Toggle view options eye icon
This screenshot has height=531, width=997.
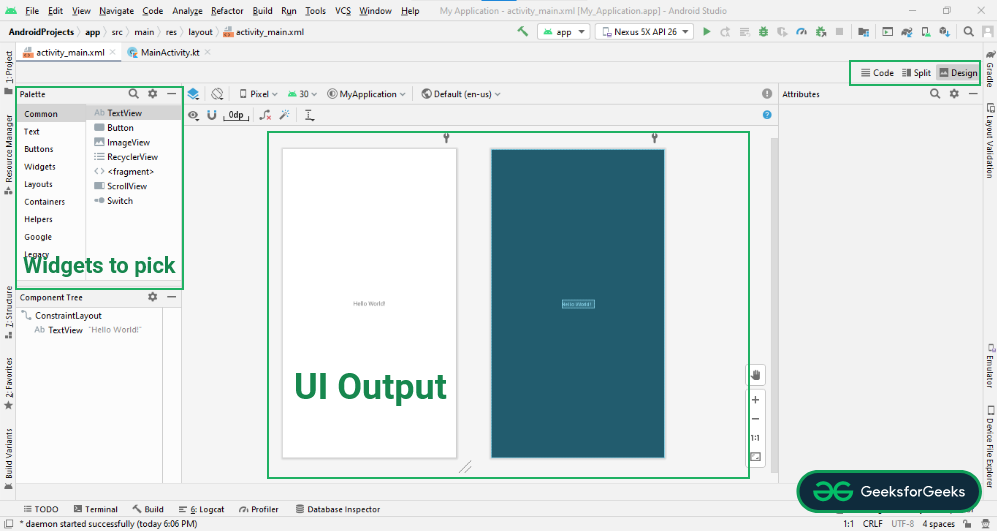point(194,115)
